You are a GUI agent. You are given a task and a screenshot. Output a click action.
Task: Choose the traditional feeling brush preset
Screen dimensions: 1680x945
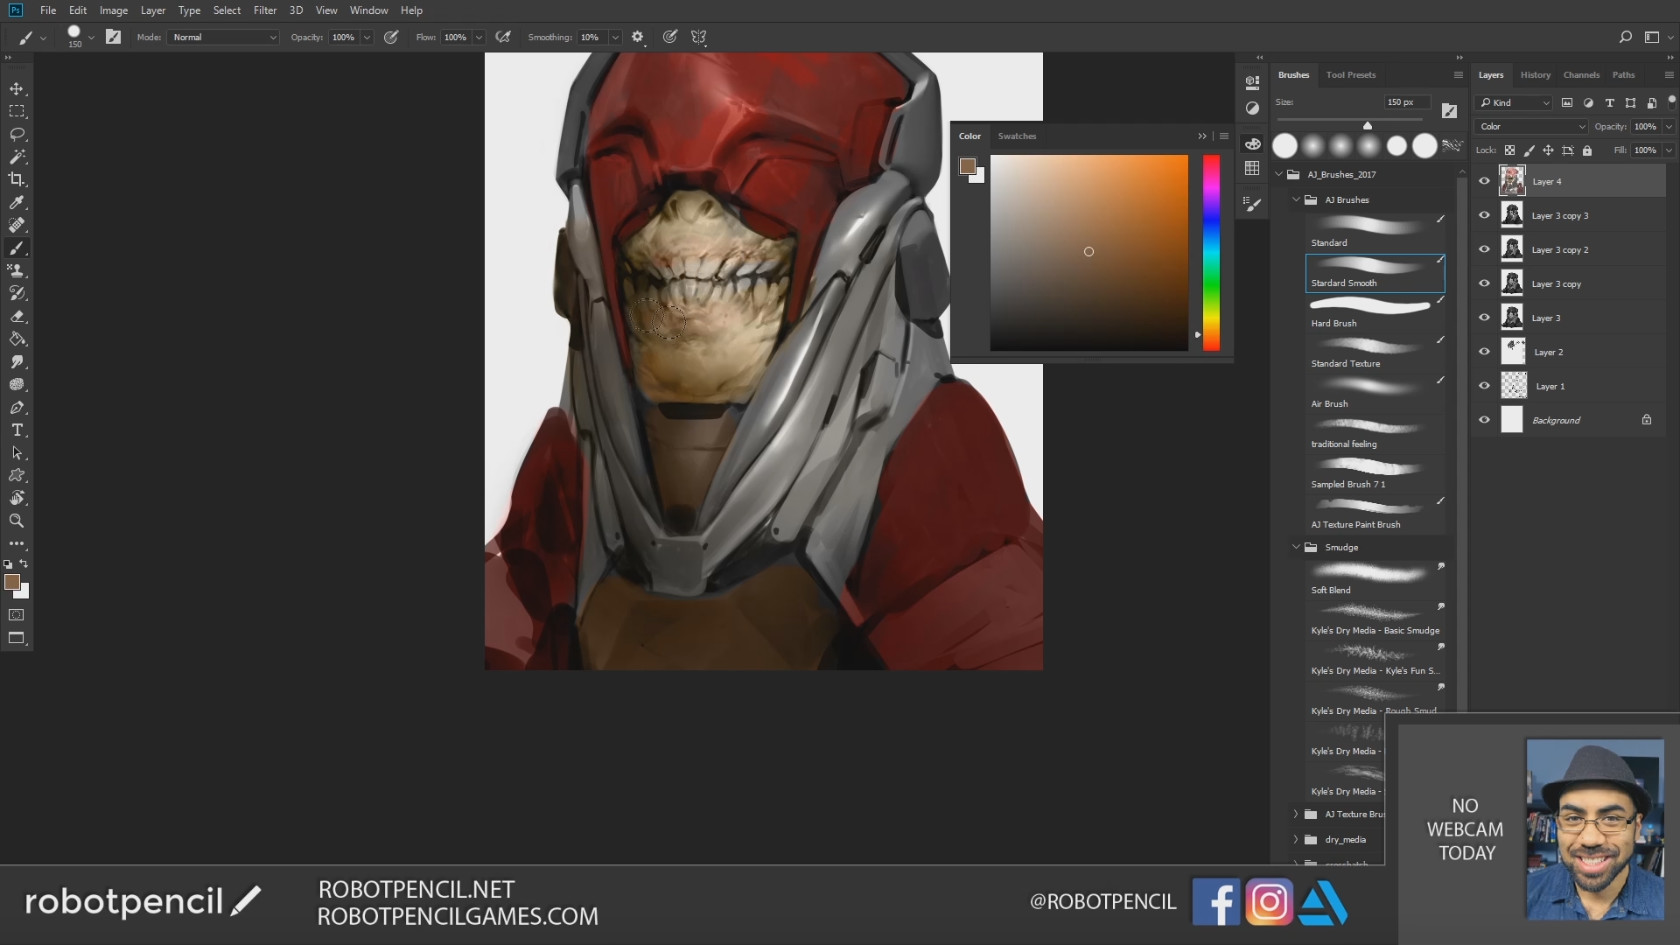coord(1376,433)
